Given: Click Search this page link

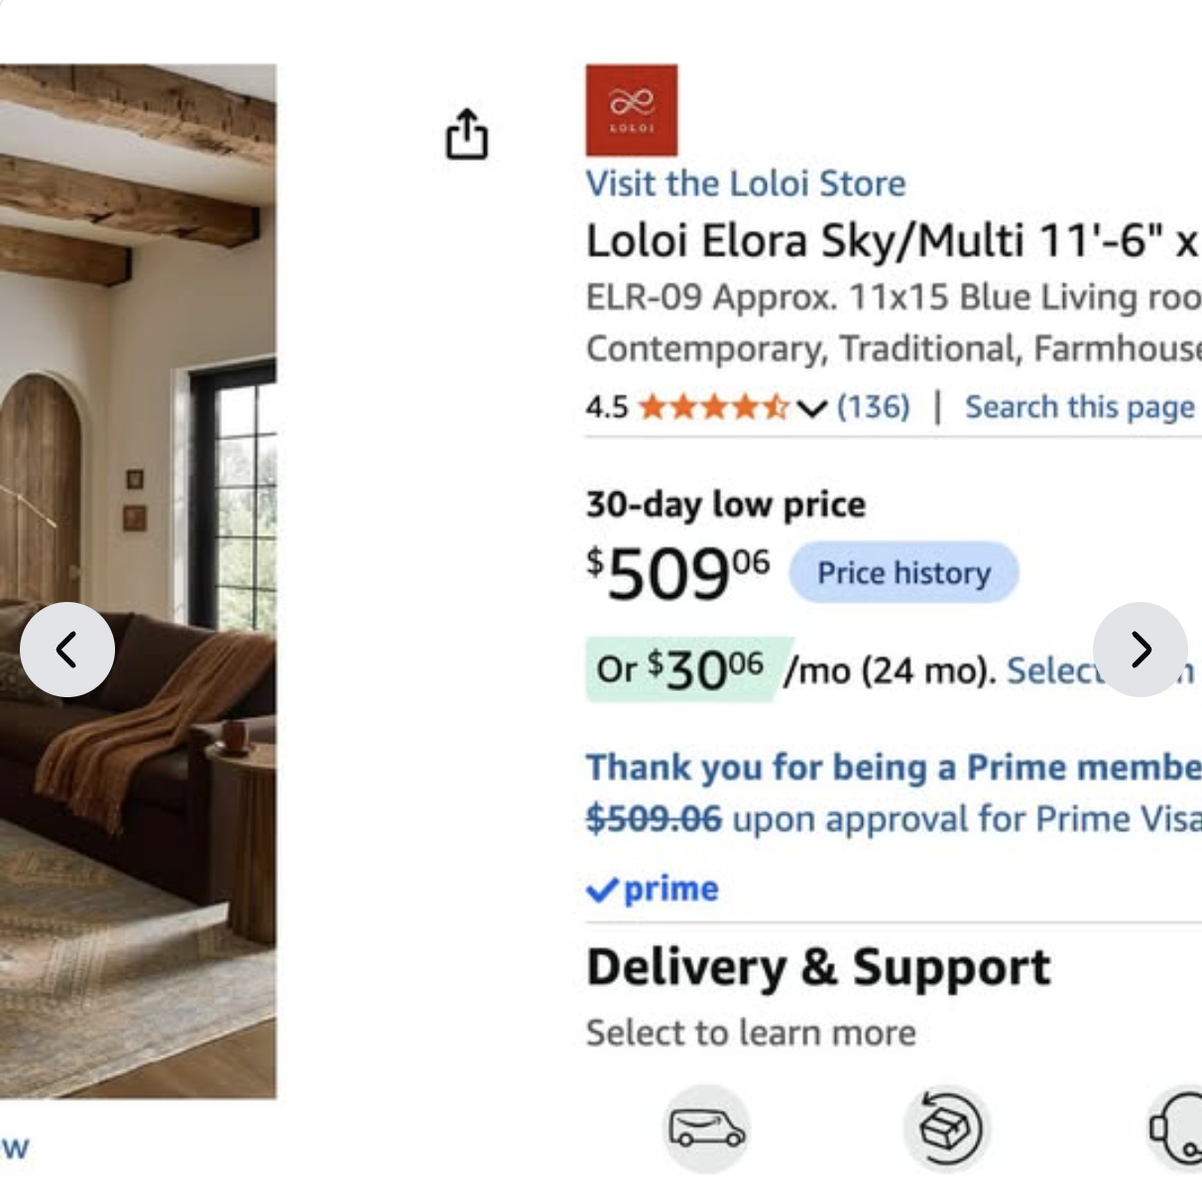Looking at the screenshot, I should [x=1080, y=407].
